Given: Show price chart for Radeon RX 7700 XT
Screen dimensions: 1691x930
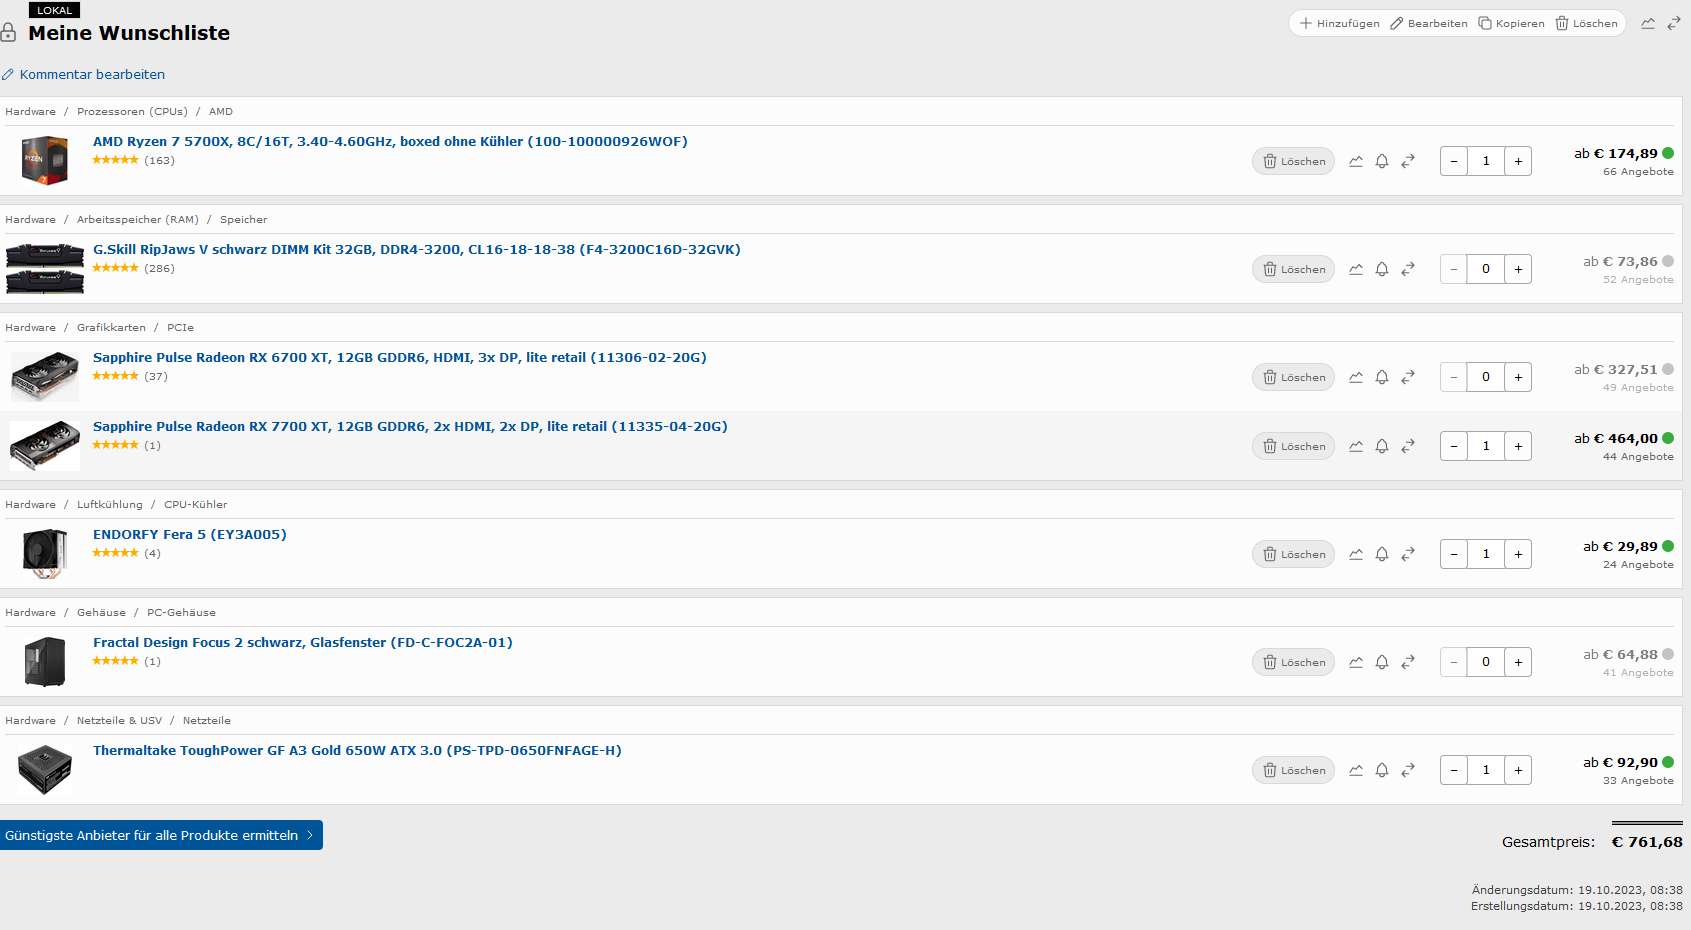Looking at the screenshot, I should coord(1356,446).
